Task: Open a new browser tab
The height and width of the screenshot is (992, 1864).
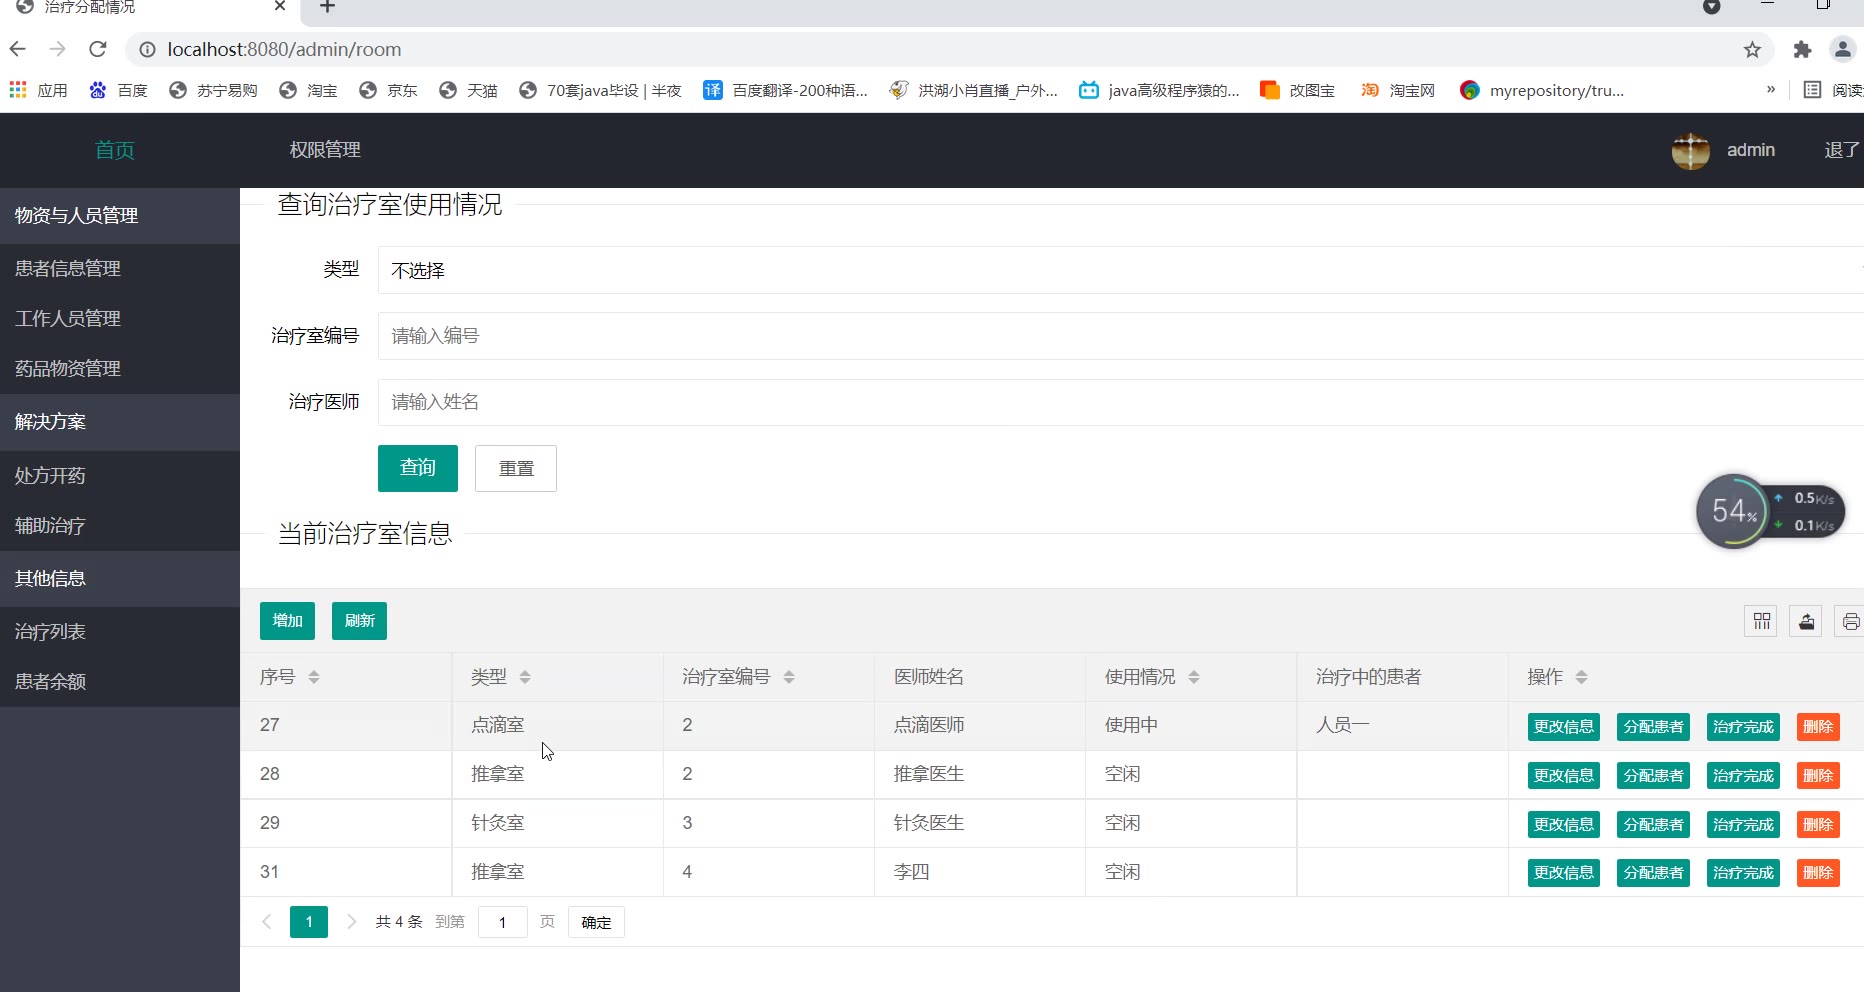Action: tap(327, 7)
